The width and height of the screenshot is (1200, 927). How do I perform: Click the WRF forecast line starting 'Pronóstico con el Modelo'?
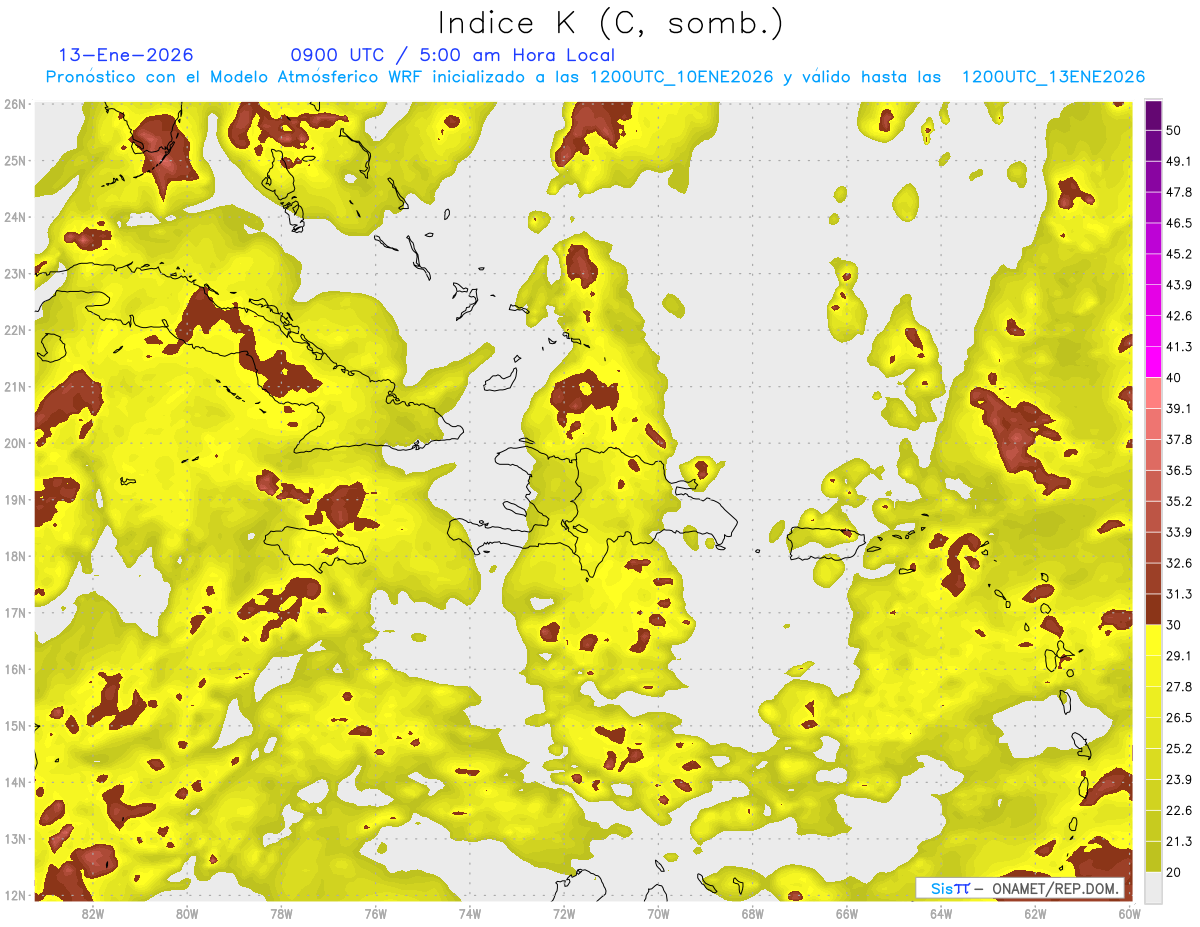click(x=595, y=77)
